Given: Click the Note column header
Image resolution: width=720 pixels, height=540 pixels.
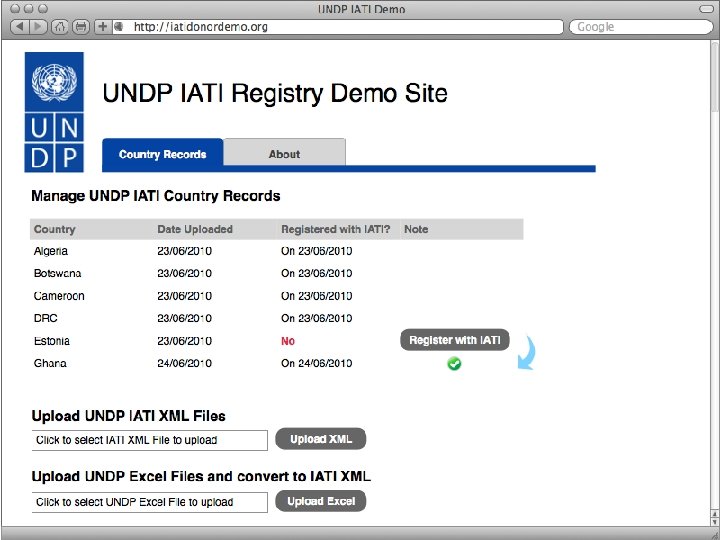Looking at the screenshot, I should pyautogui.click(x=416, y=229).
